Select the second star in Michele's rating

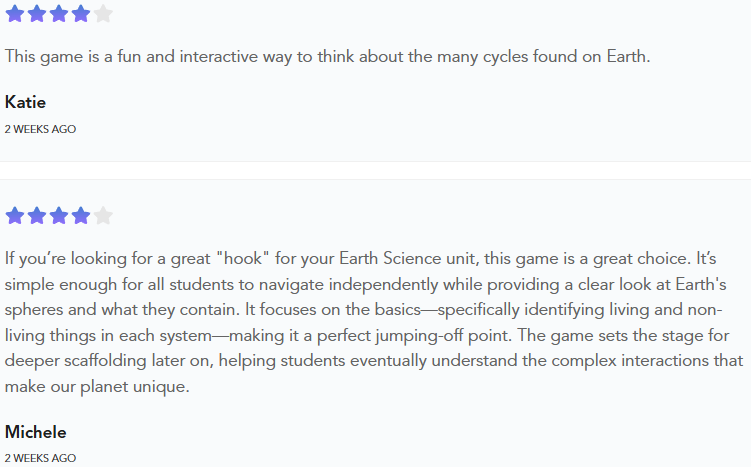pos(37,216)
